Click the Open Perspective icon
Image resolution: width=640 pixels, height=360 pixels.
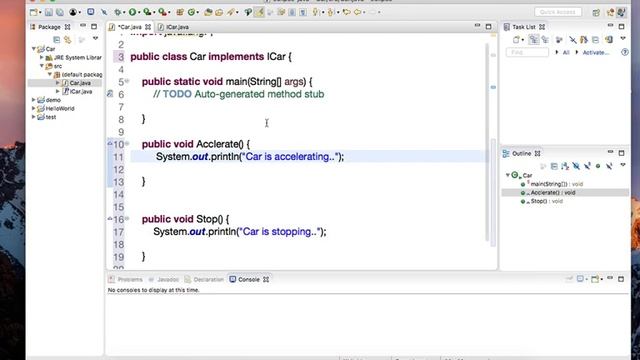point(596,12)
